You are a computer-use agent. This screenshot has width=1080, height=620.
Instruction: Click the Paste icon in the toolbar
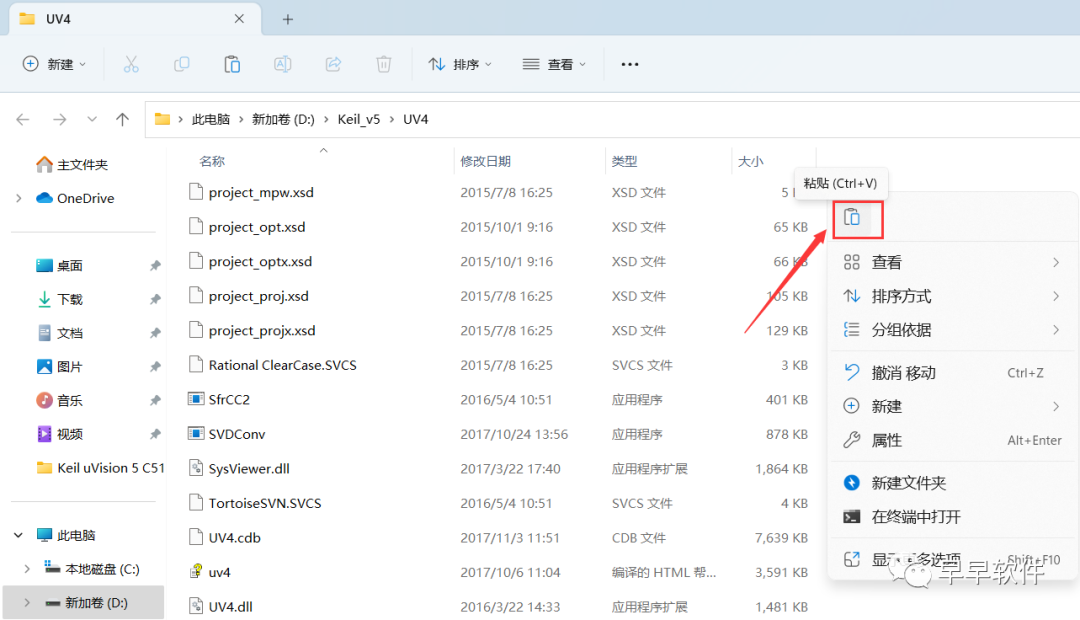click(x=231, y=63)
